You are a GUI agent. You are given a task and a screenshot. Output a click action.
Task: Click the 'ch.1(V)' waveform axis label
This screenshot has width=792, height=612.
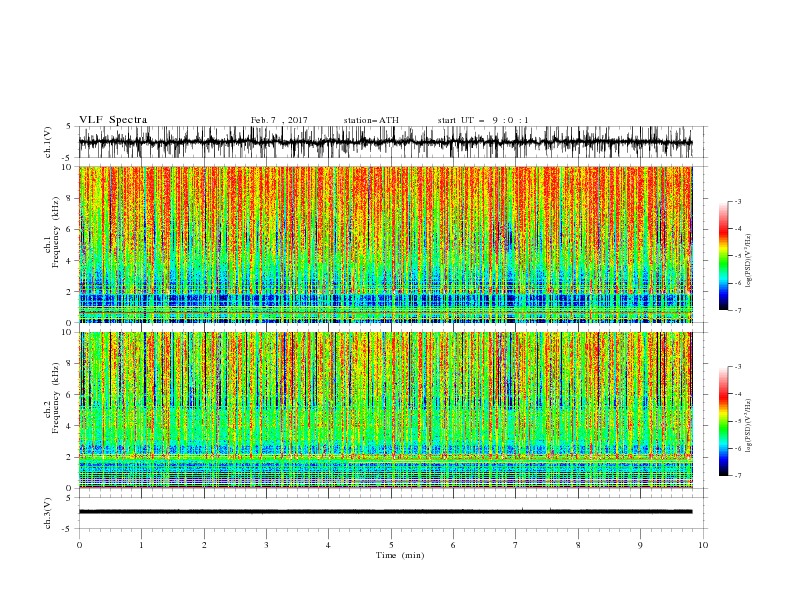pyautogui.click(x=48, y=142)
